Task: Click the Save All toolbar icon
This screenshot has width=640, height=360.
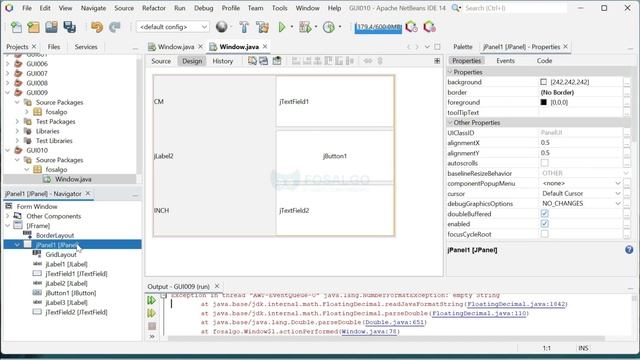Action: point(69,27)
